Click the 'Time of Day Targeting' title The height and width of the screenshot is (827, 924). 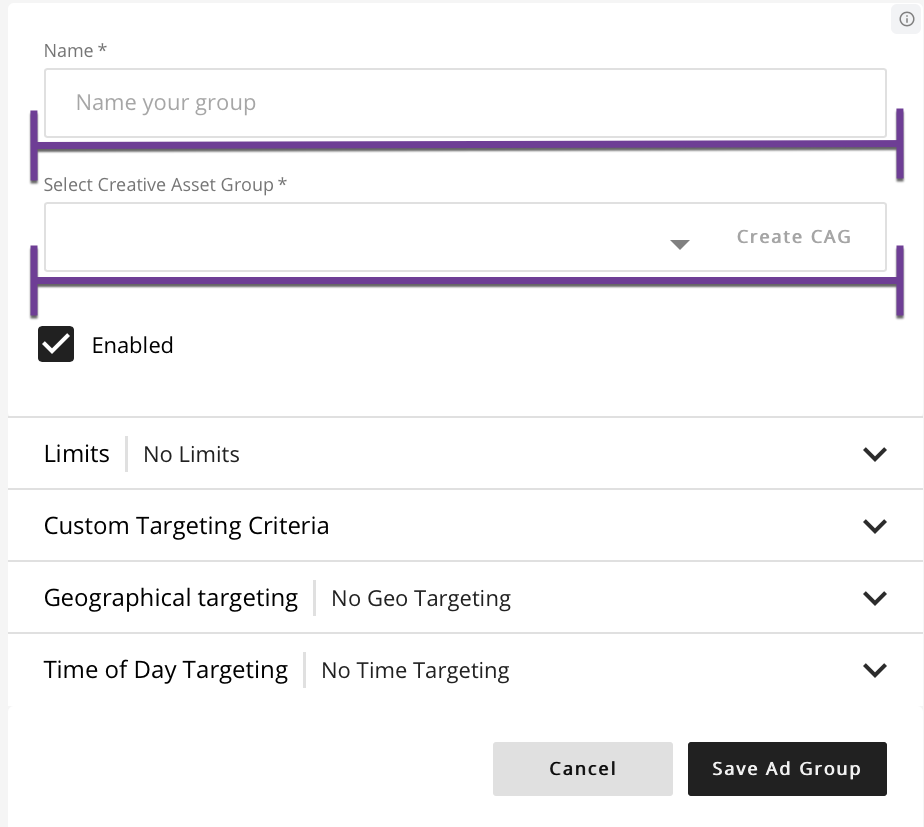tap(166, 670)
